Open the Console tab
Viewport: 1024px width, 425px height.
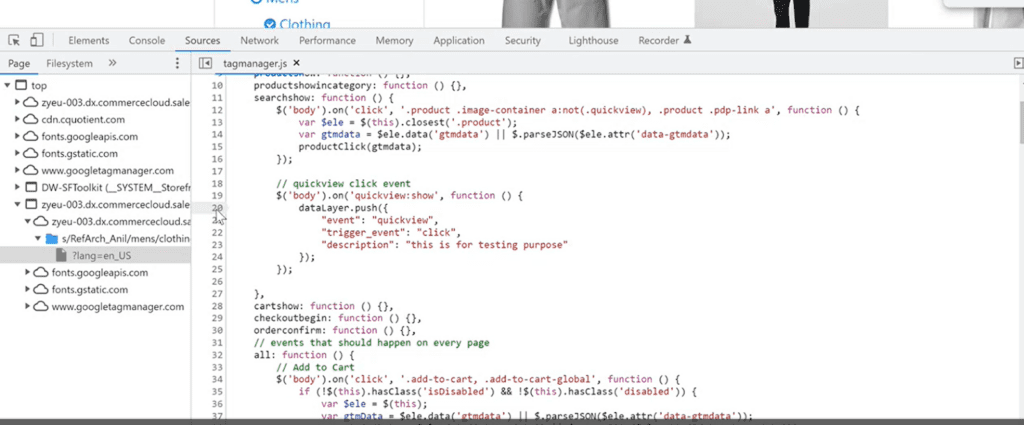tap(147, 41)
